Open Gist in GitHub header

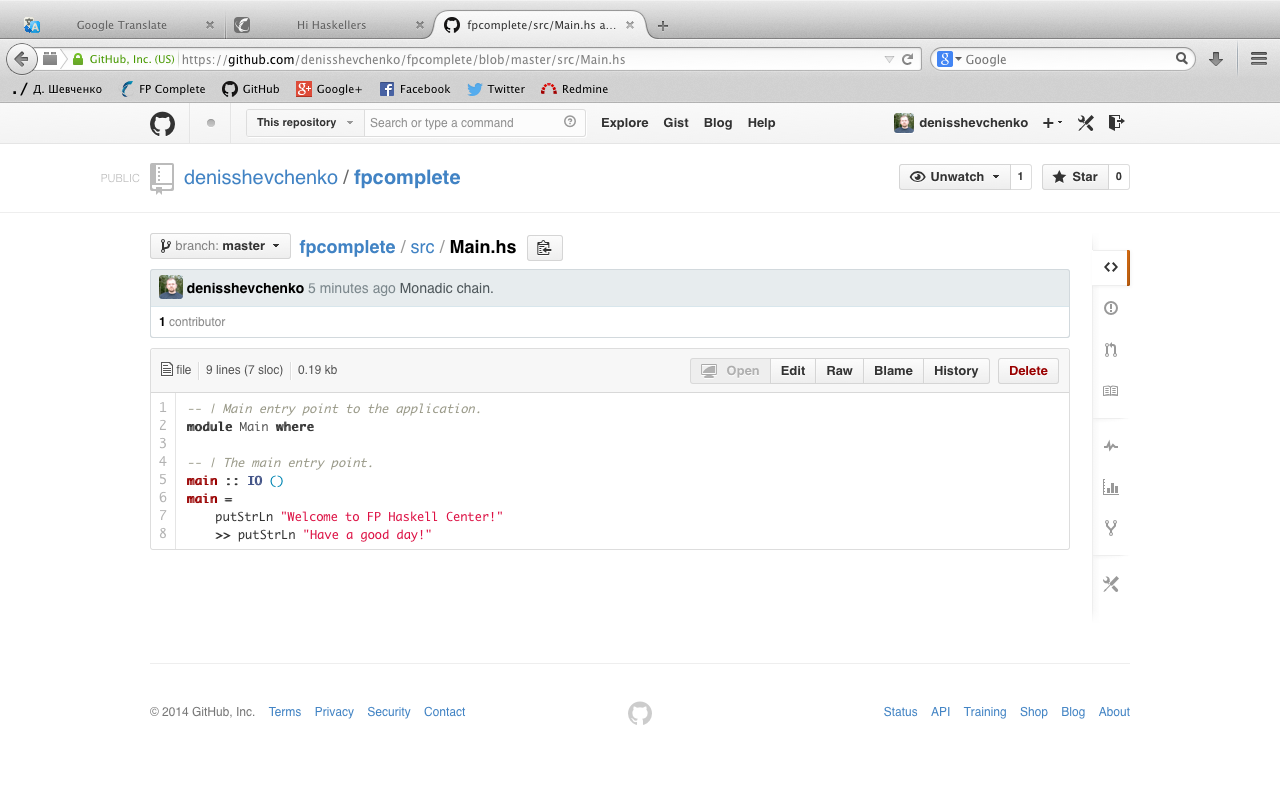(x=676, y=123)
